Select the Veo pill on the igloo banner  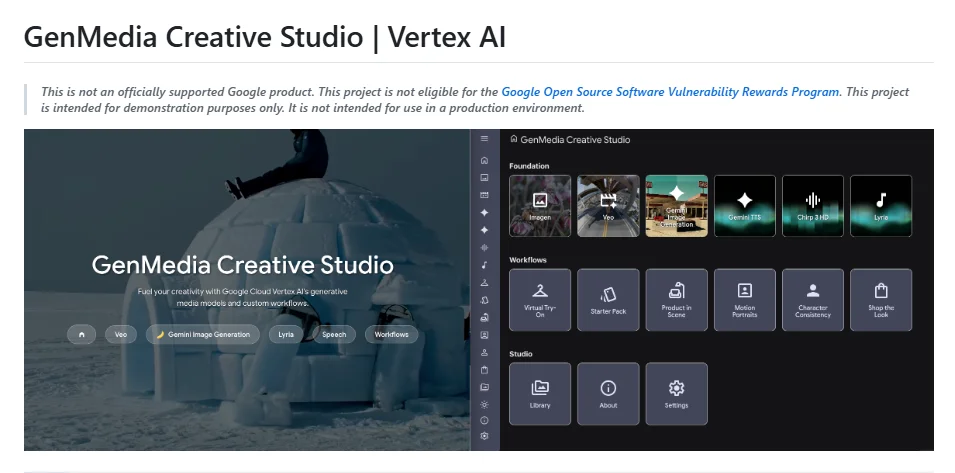(x=121, y=334)
